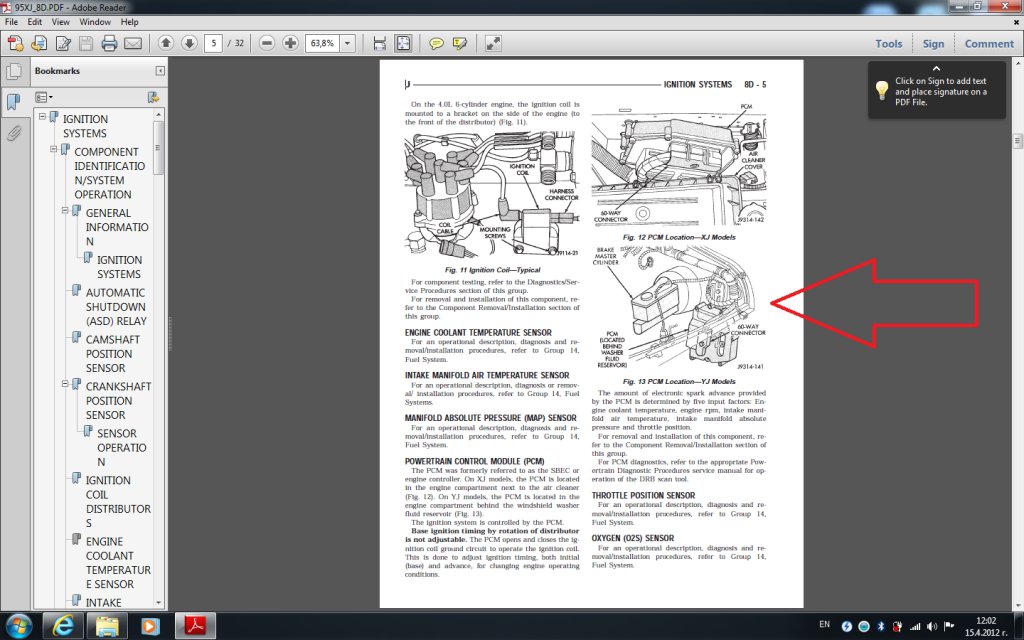Zoom in using the plus button
This screenshot has height=640, width=1024.
click(290, 43)
